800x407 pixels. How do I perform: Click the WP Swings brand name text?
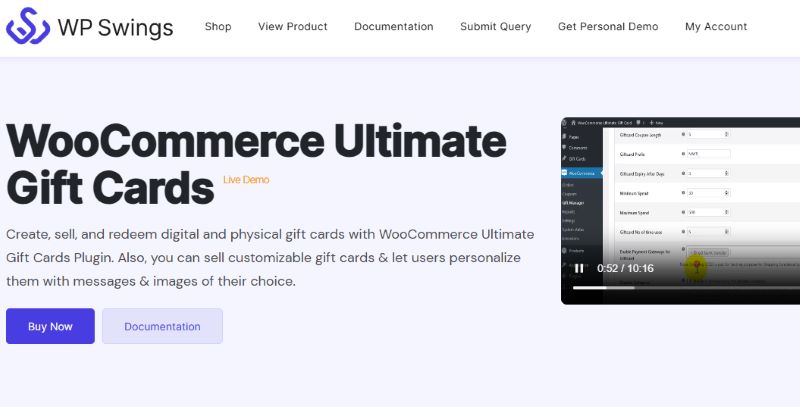click(x=115, y=27)
